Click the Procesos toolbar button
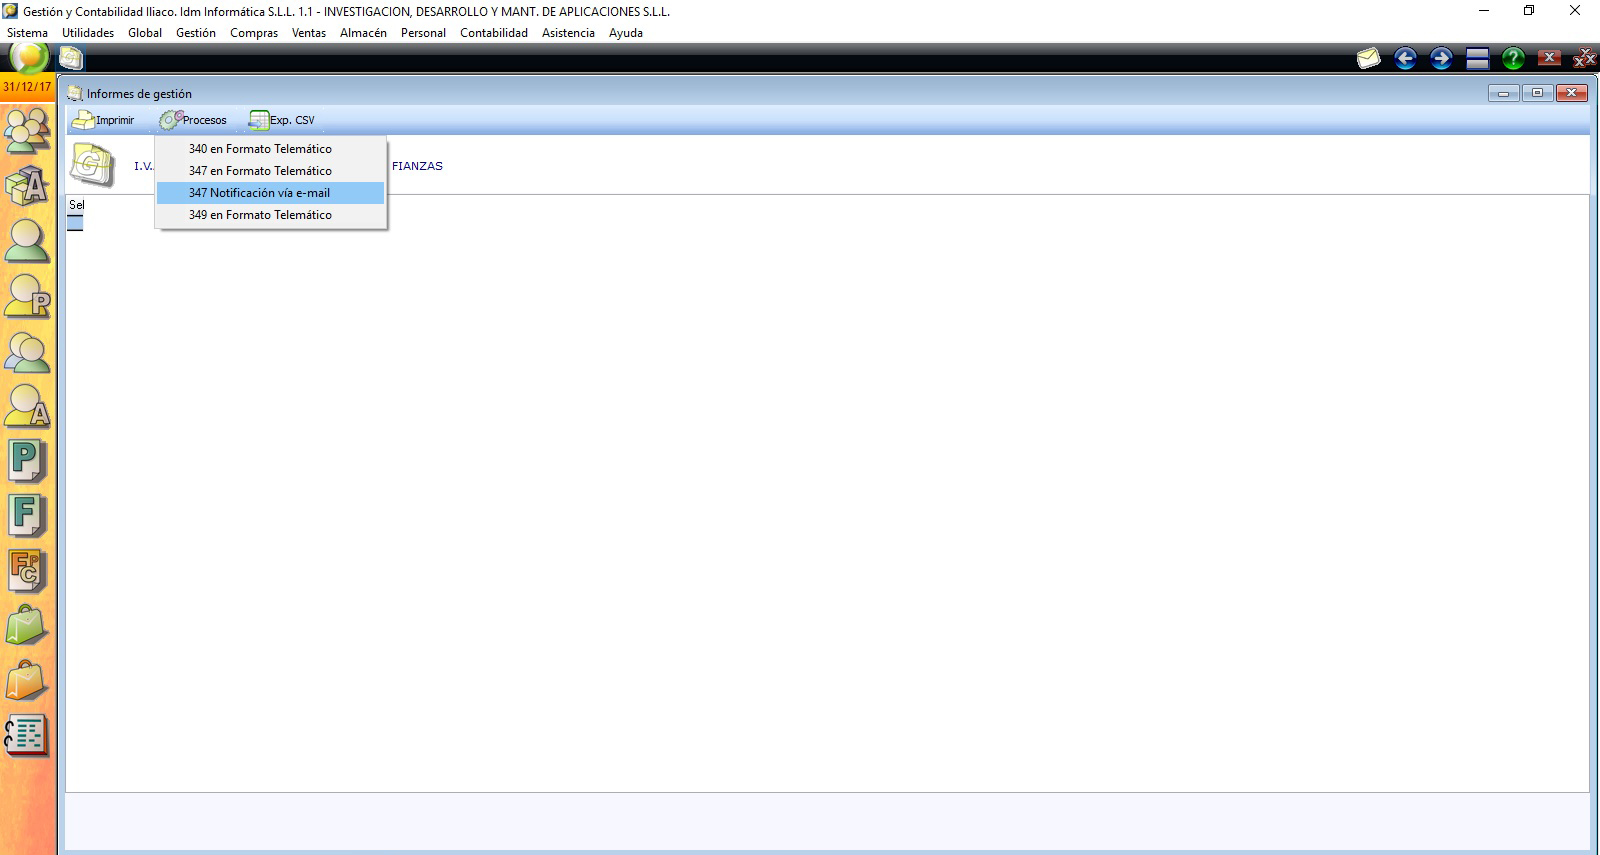 [193, 120]
